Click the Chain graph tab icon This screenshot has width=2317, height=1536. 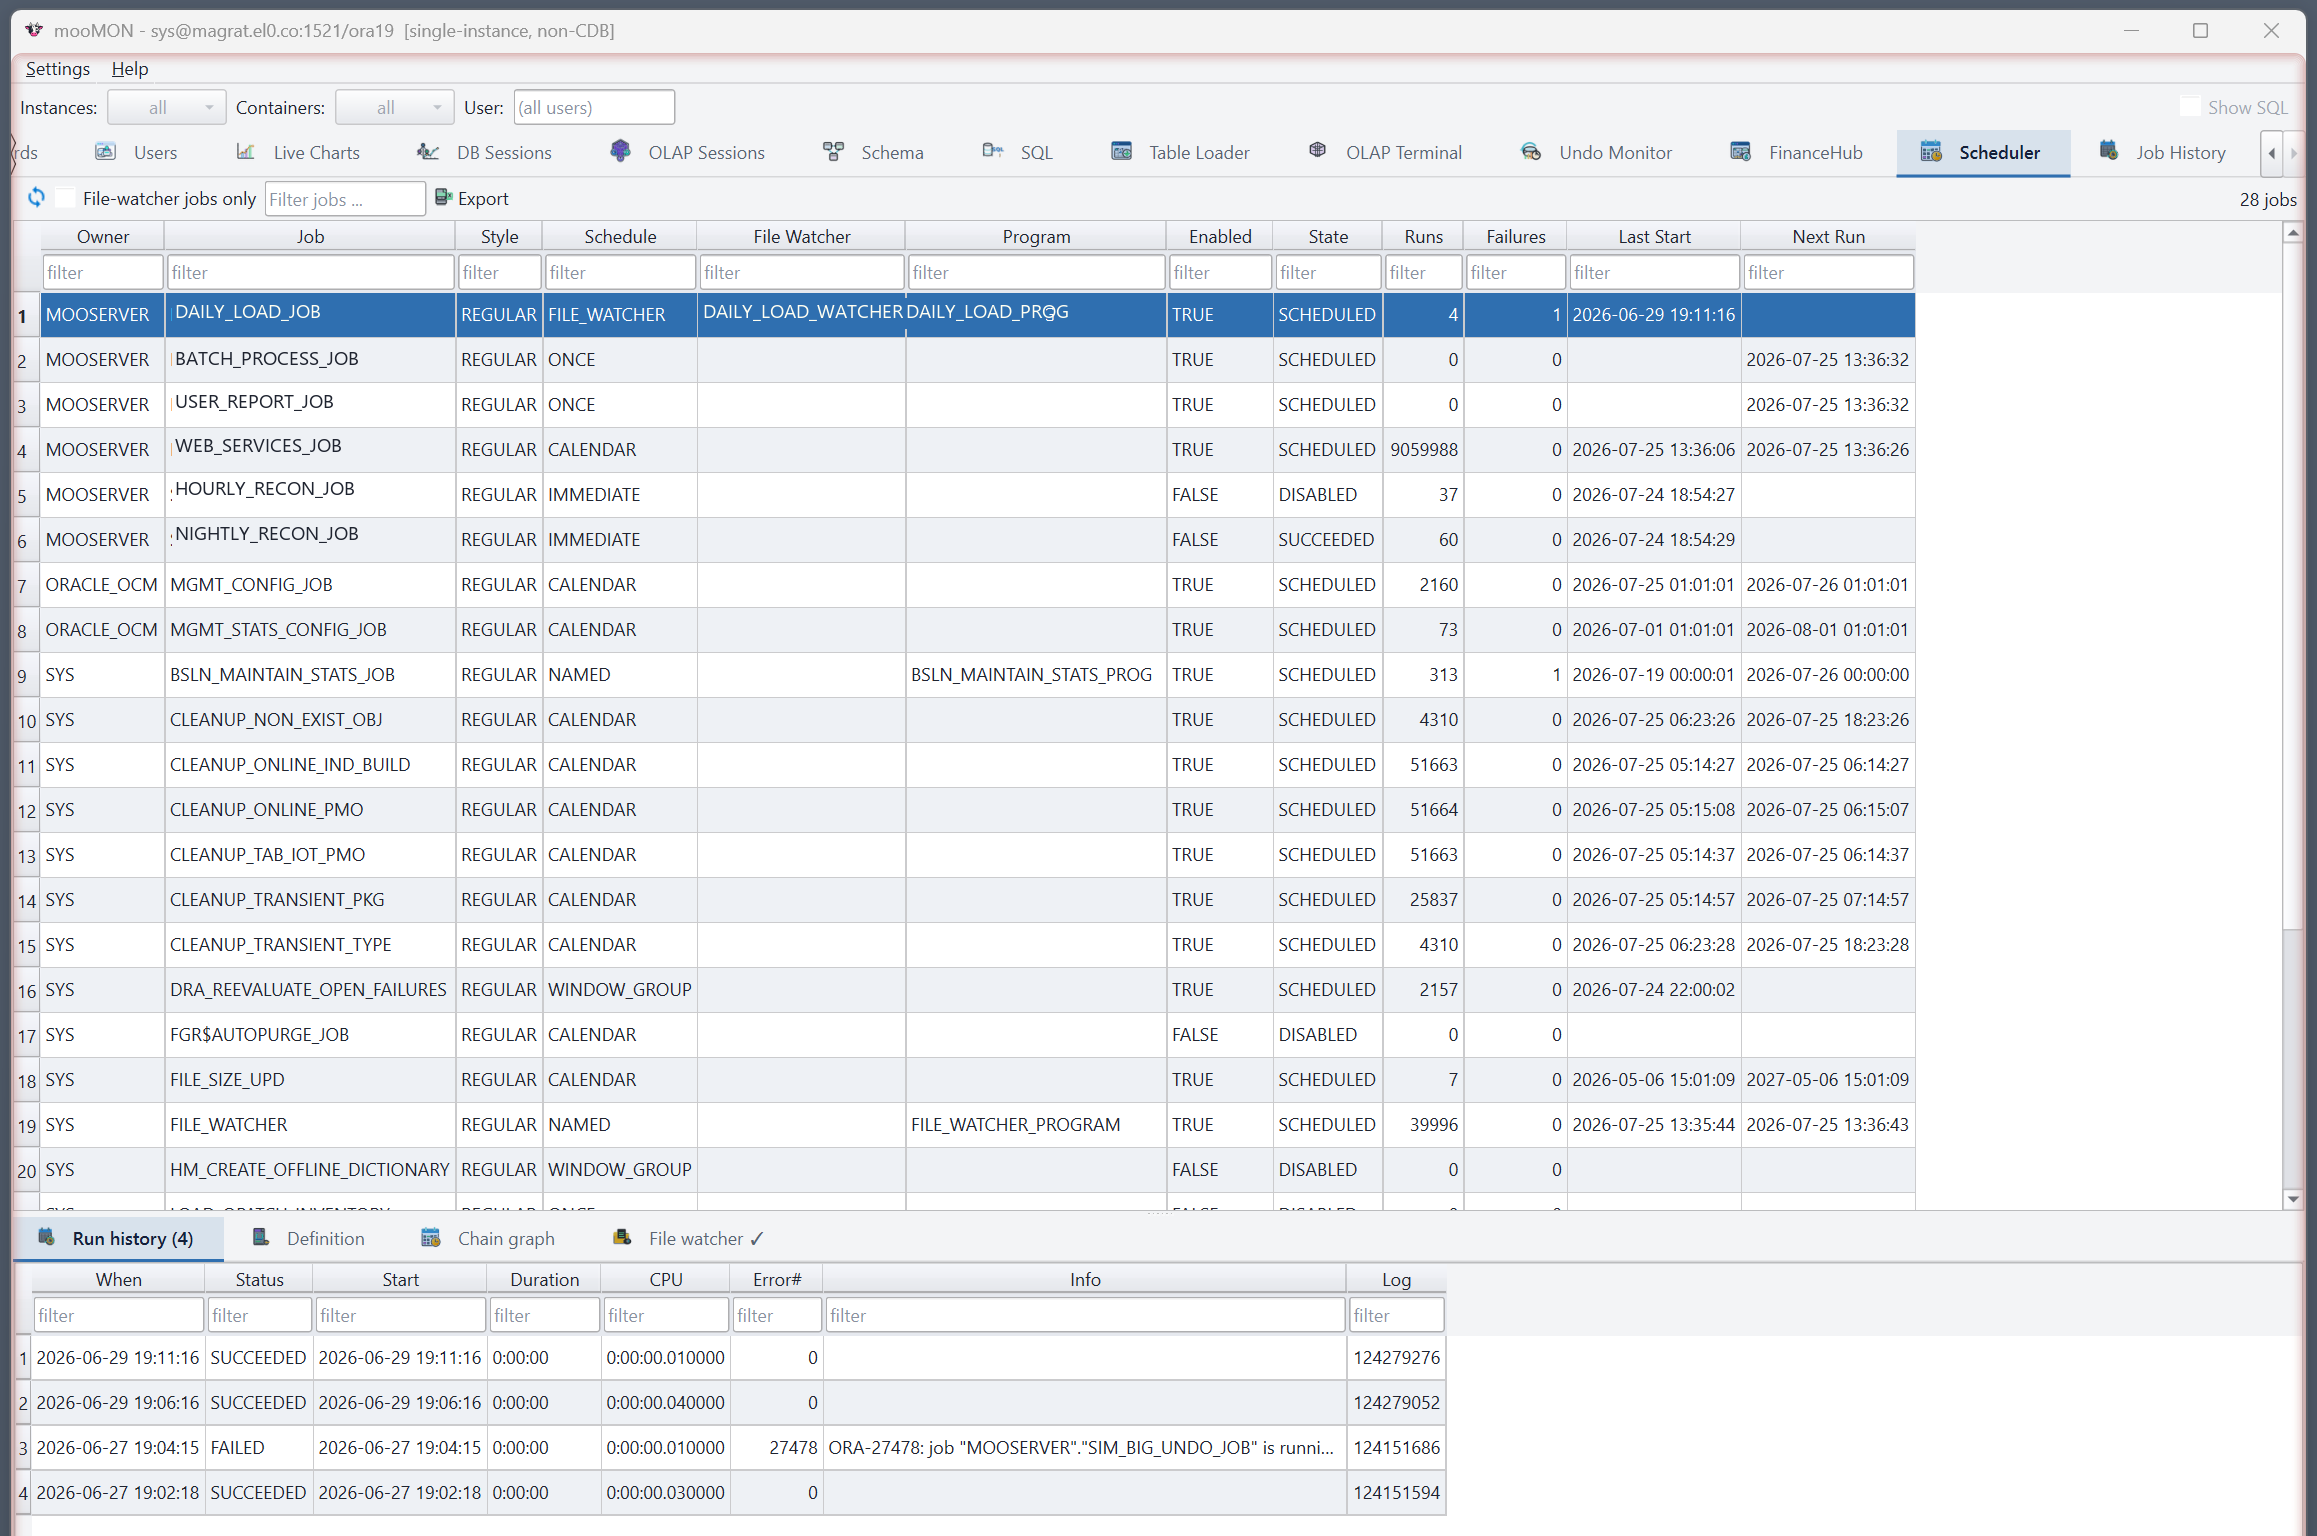point(431,1238)
